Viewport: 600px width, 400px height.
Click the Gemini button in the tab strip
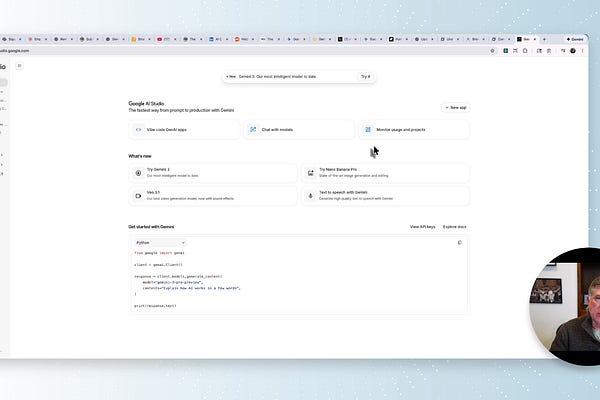coord(575,39)
